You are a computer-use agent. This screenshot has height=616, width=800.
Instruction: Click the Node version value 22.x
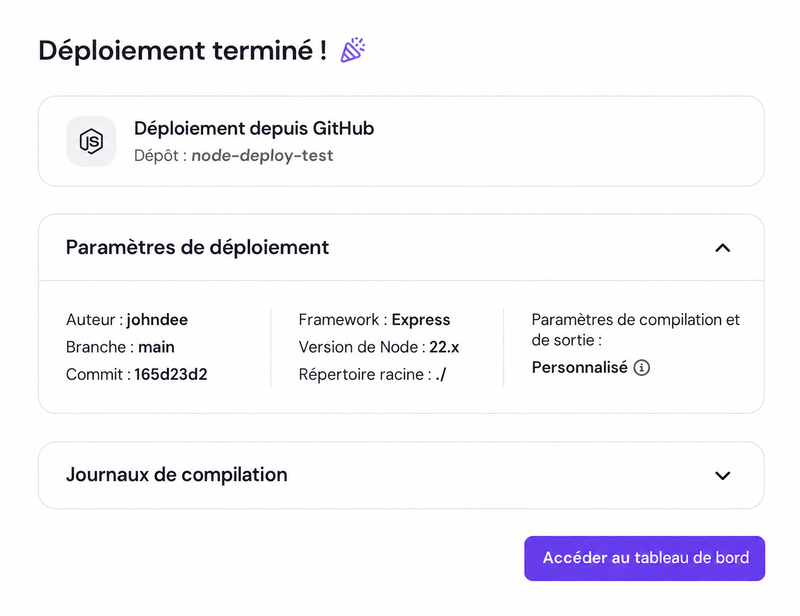point(444,347)
